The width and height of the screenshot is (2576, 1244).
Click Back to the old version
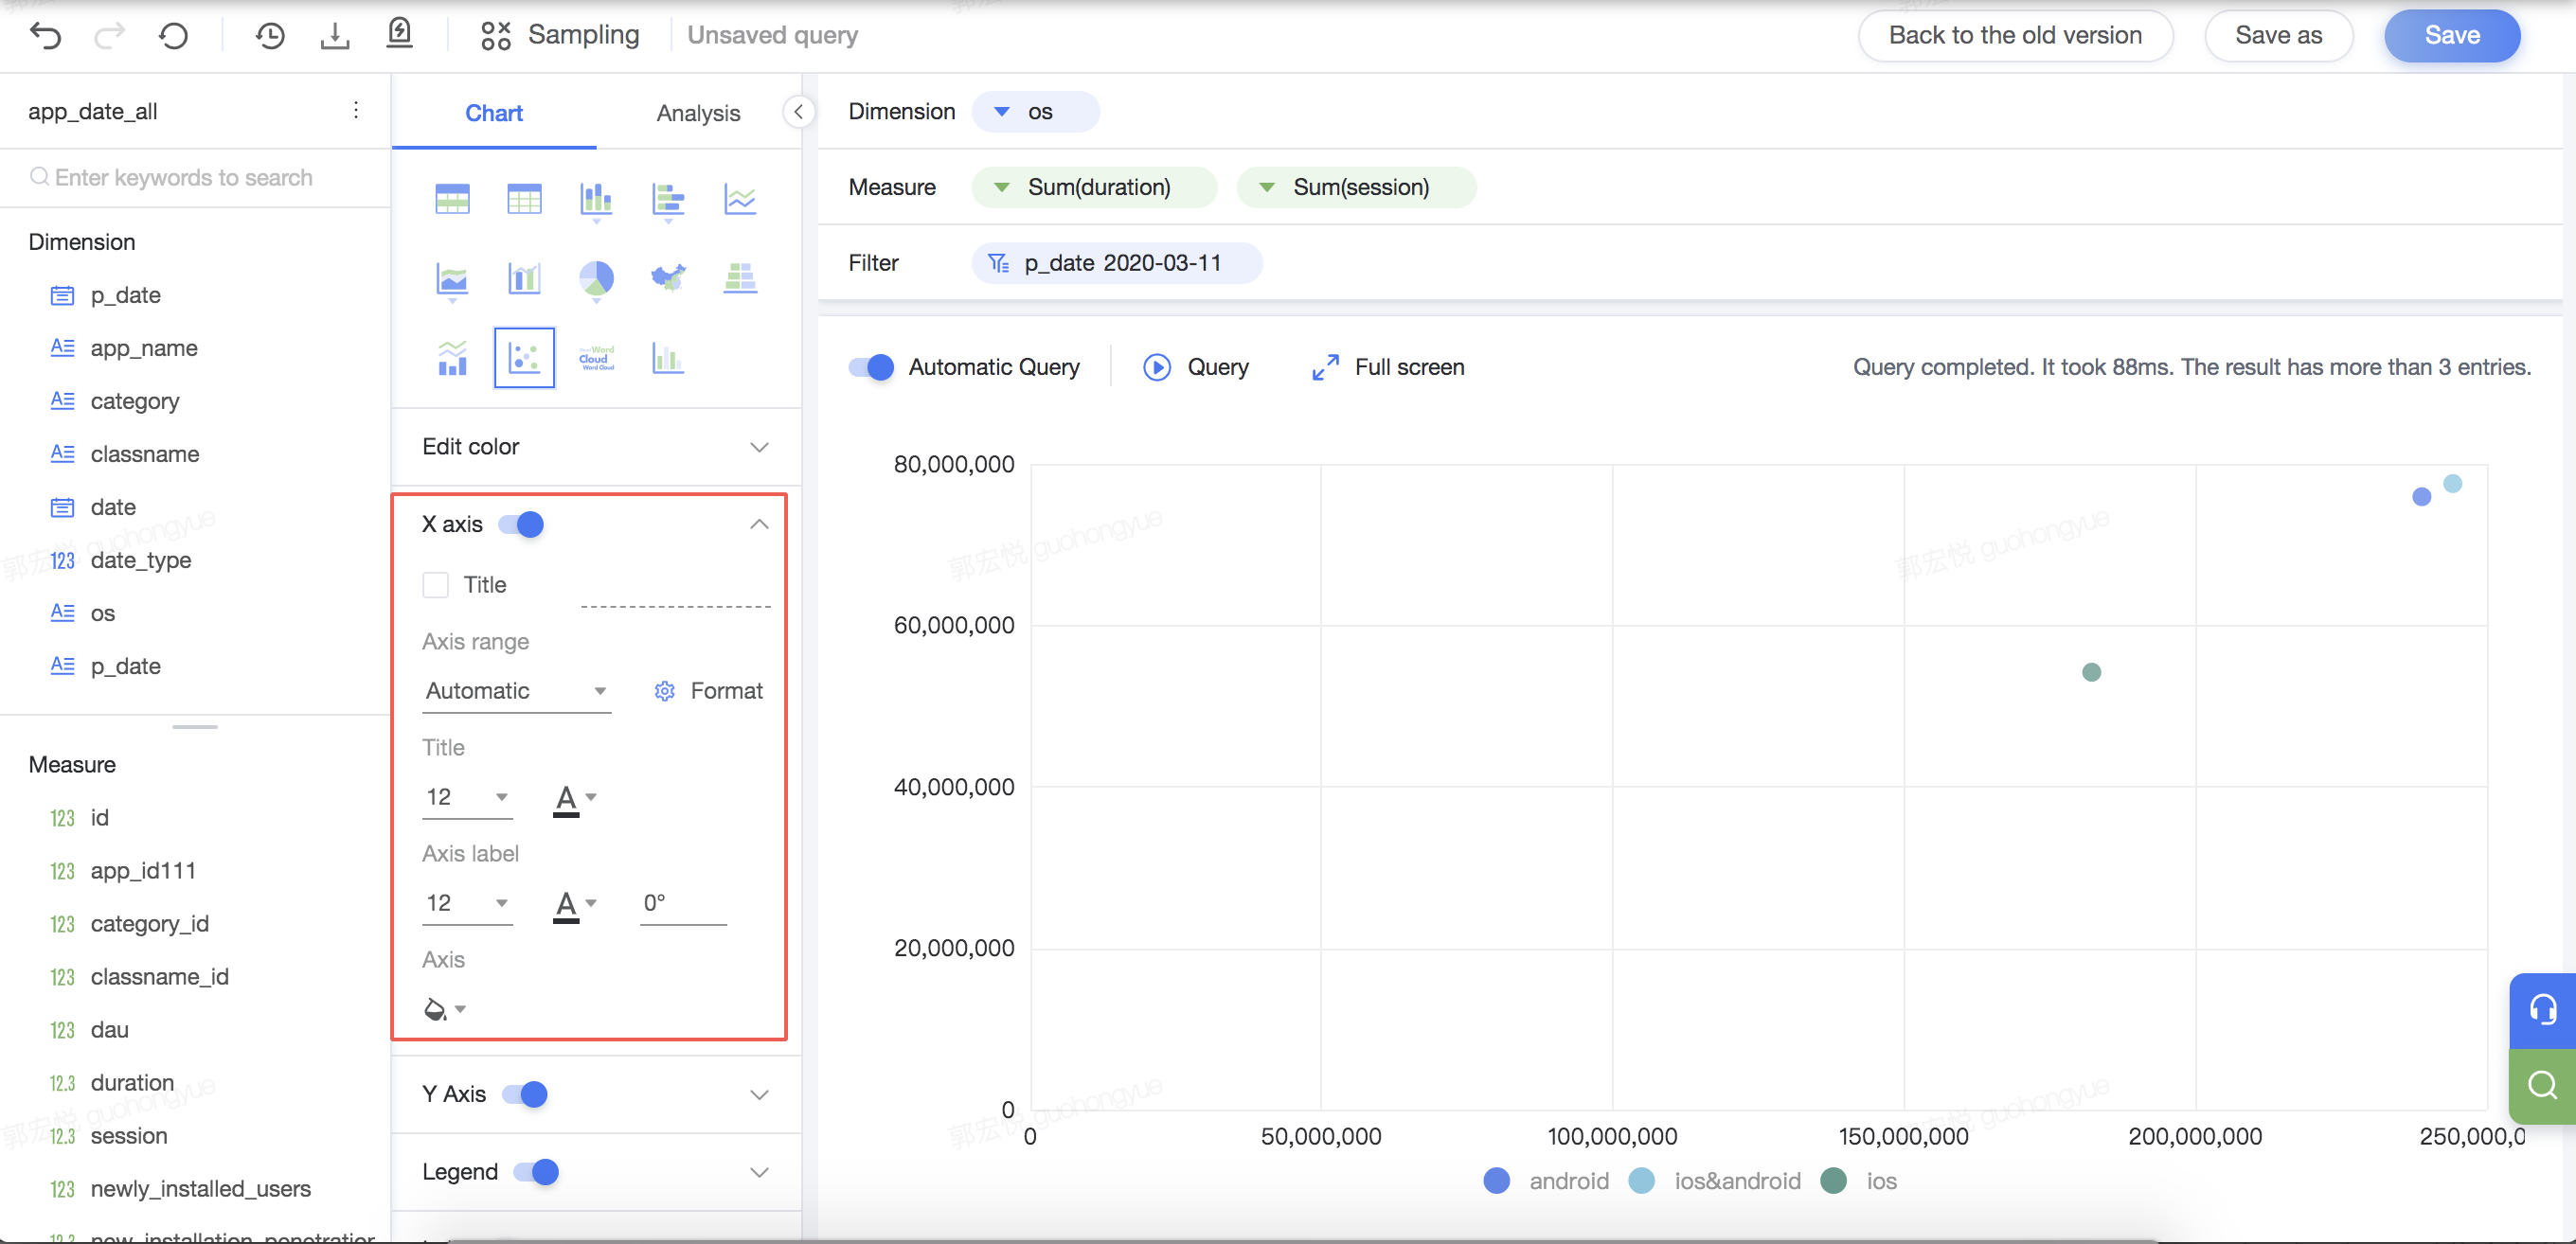(2015, 35)
